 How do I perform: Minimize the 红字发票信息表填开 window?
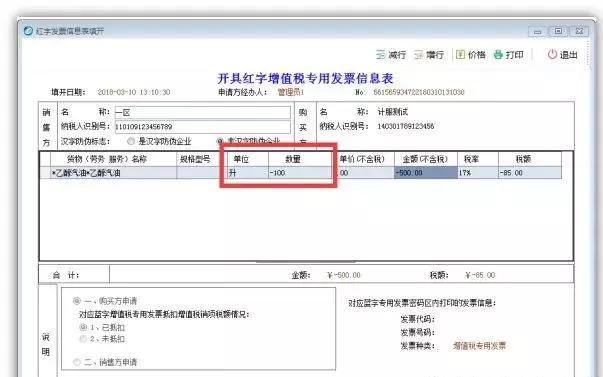pyautogui.click(x=538, y=32)
